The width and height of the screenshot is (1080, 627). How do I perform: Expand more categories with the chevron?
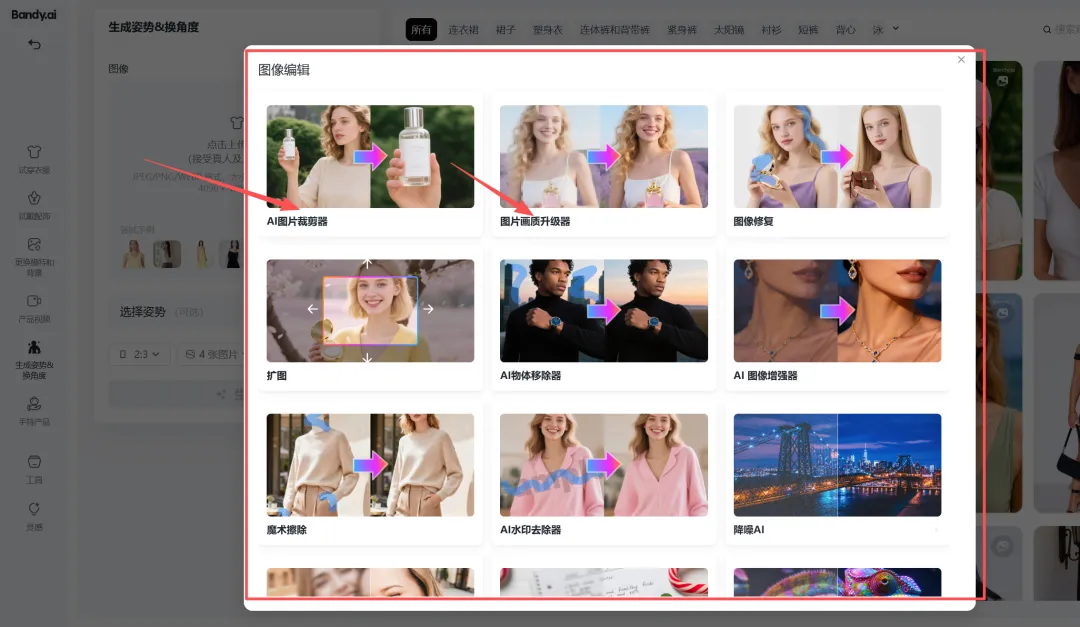895,29
